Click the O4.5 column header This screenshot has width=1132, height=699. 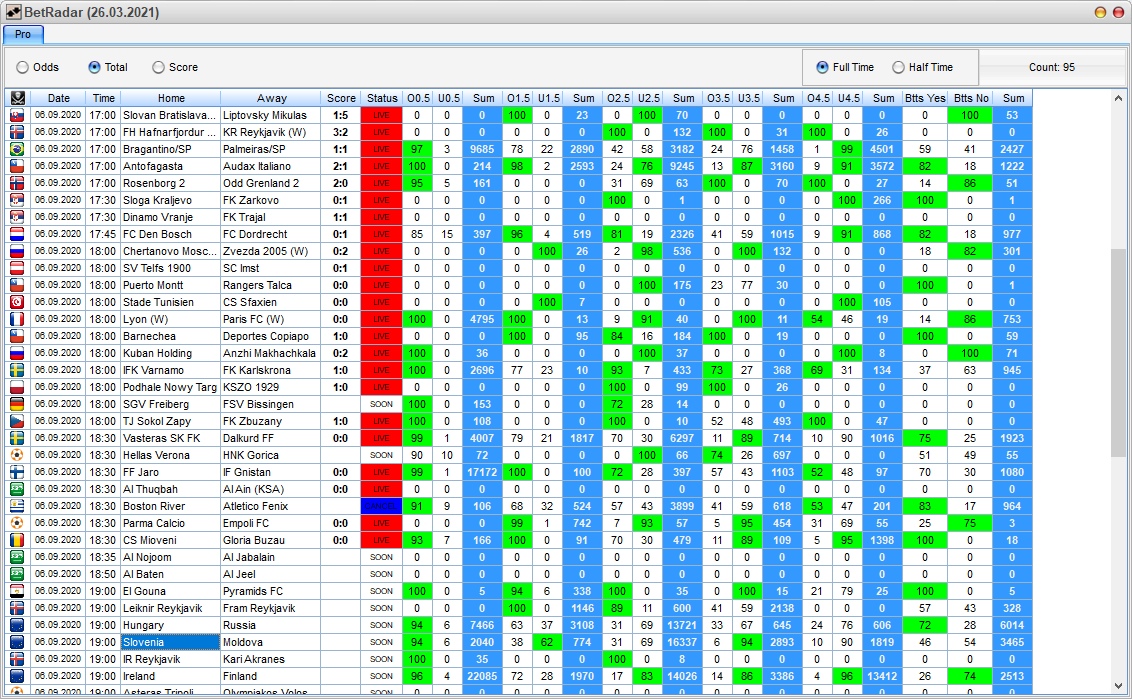[x=818, y=98]
